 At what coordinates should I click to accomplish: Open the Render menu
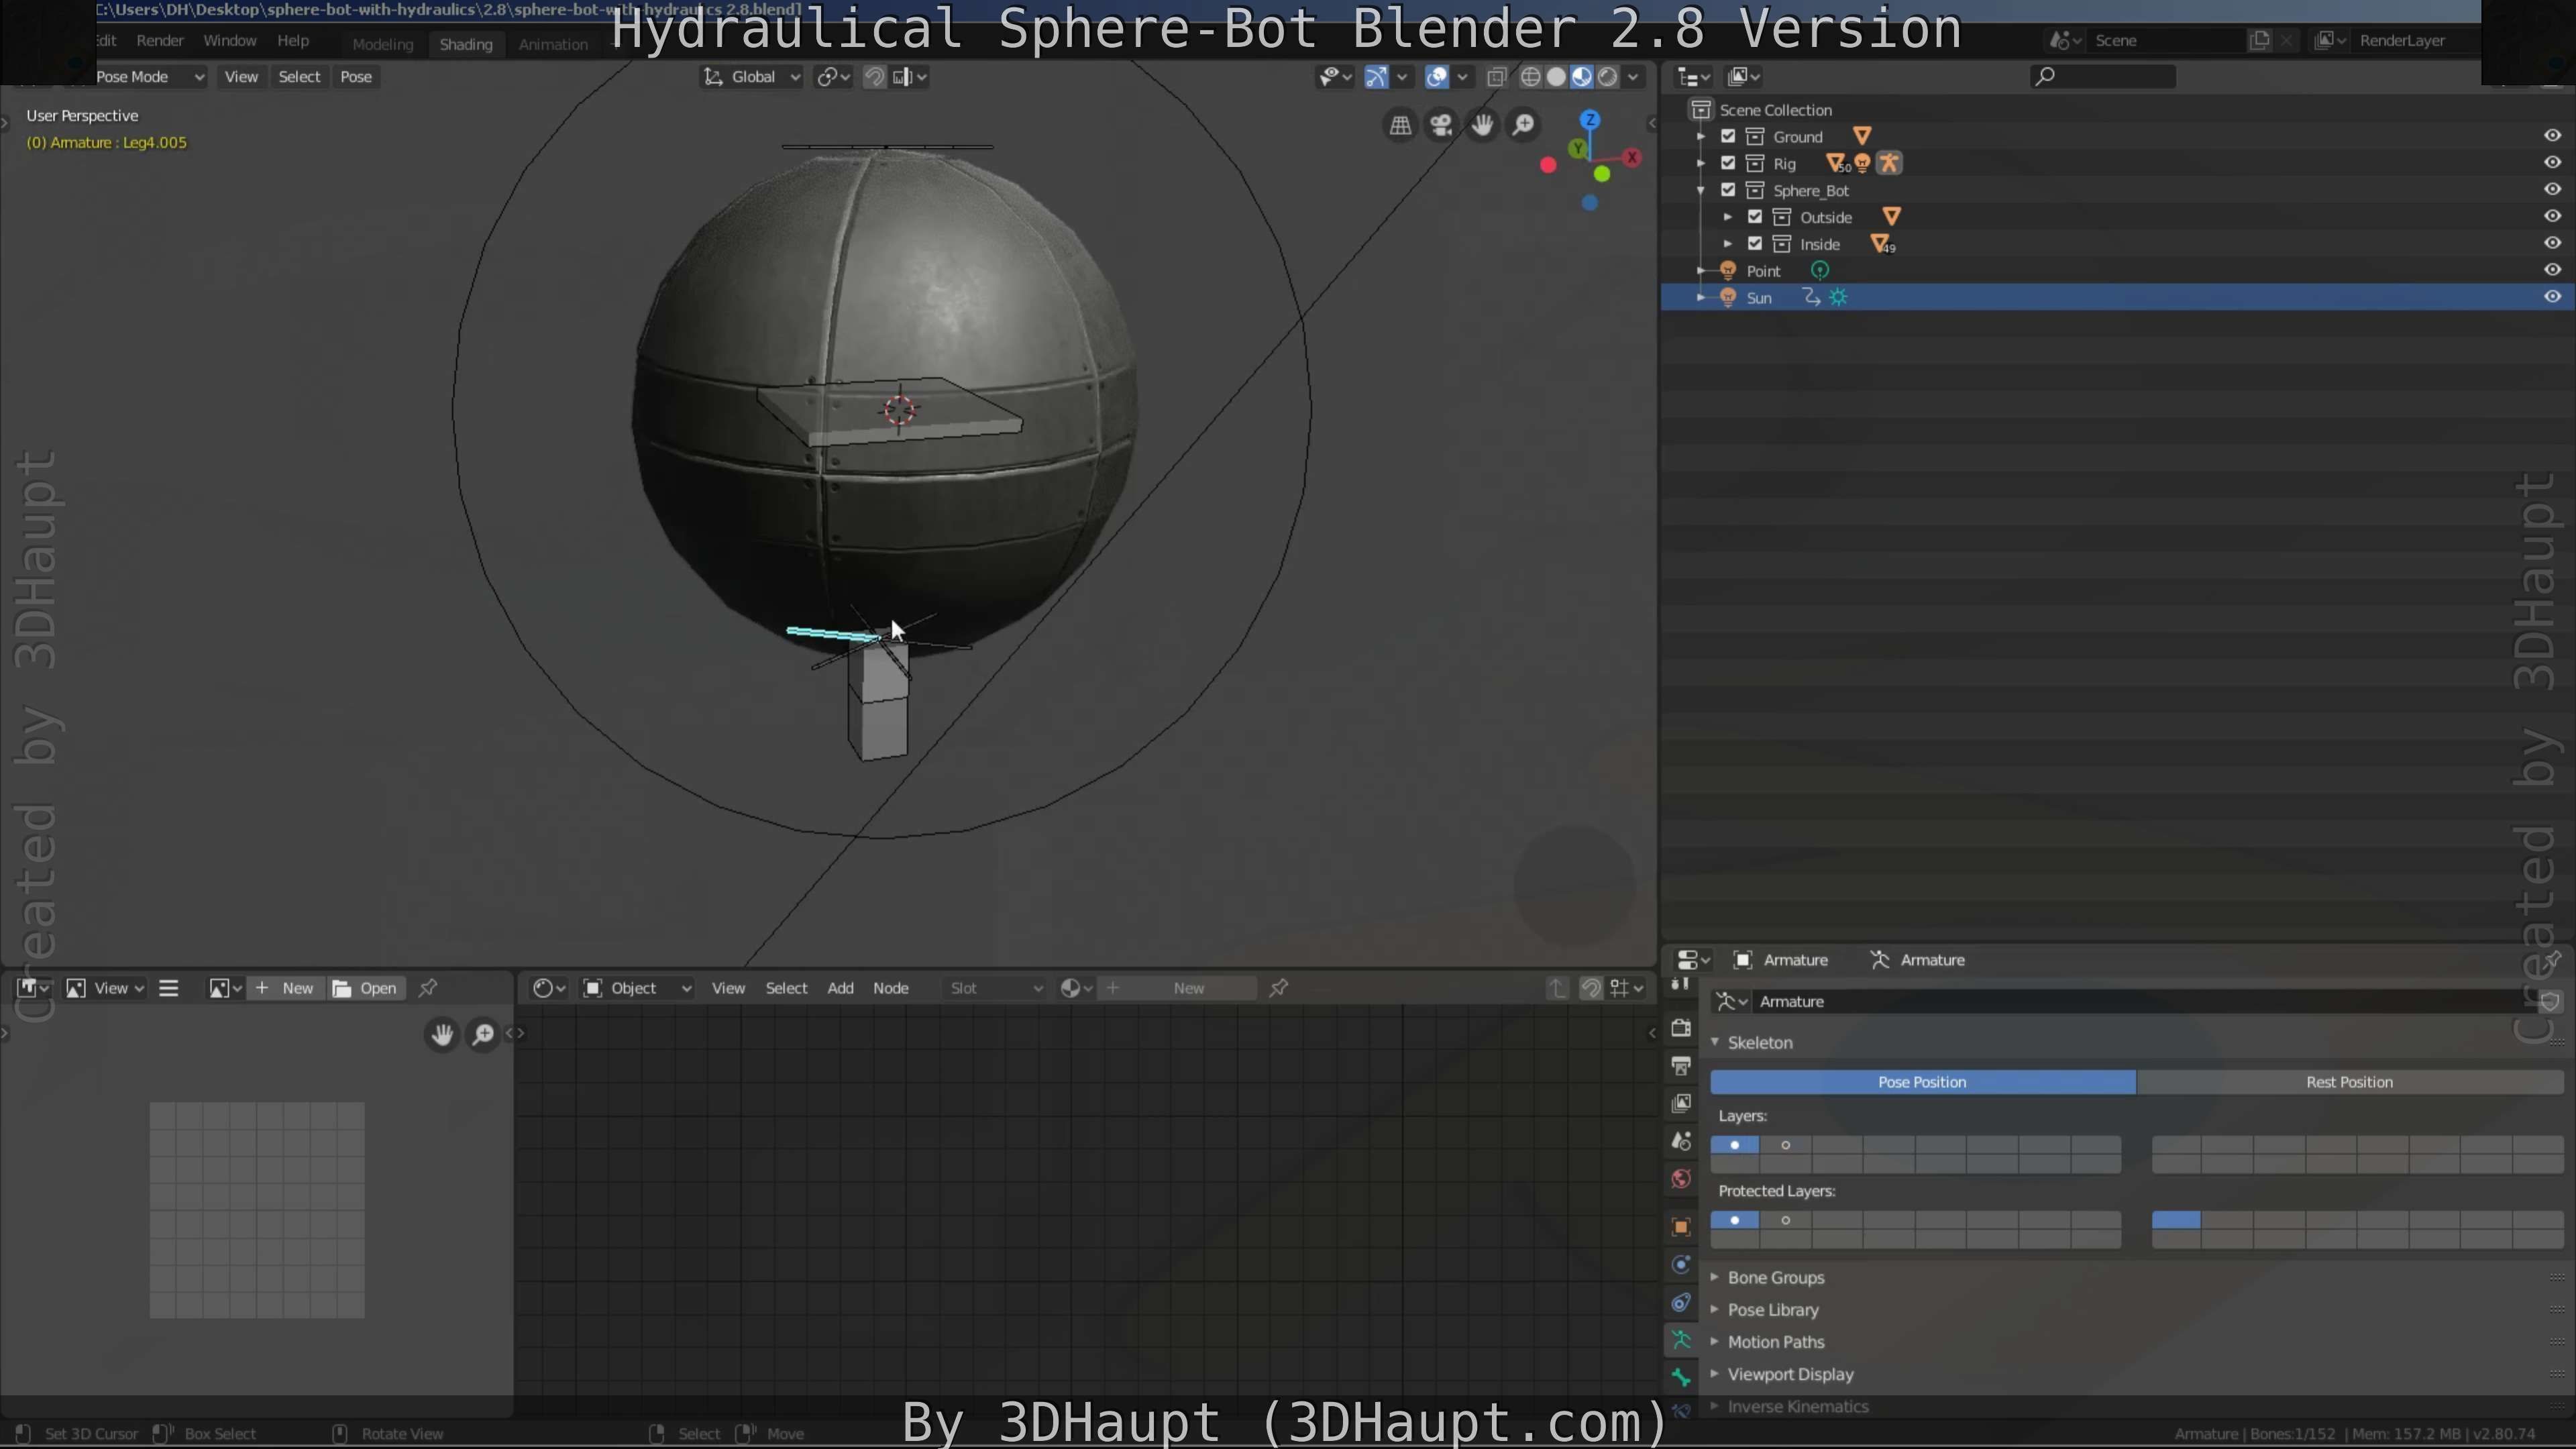[160, 41]
